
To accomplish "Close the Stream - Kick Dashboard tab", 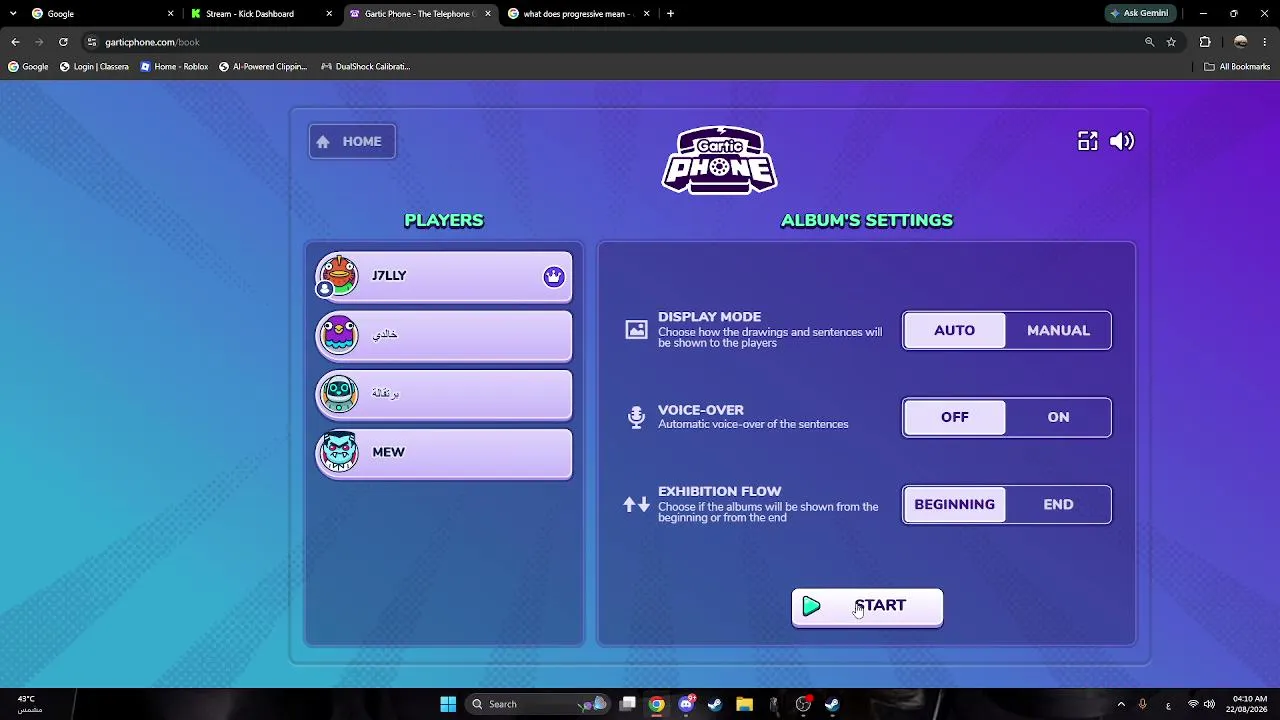I will click(329, 14).
